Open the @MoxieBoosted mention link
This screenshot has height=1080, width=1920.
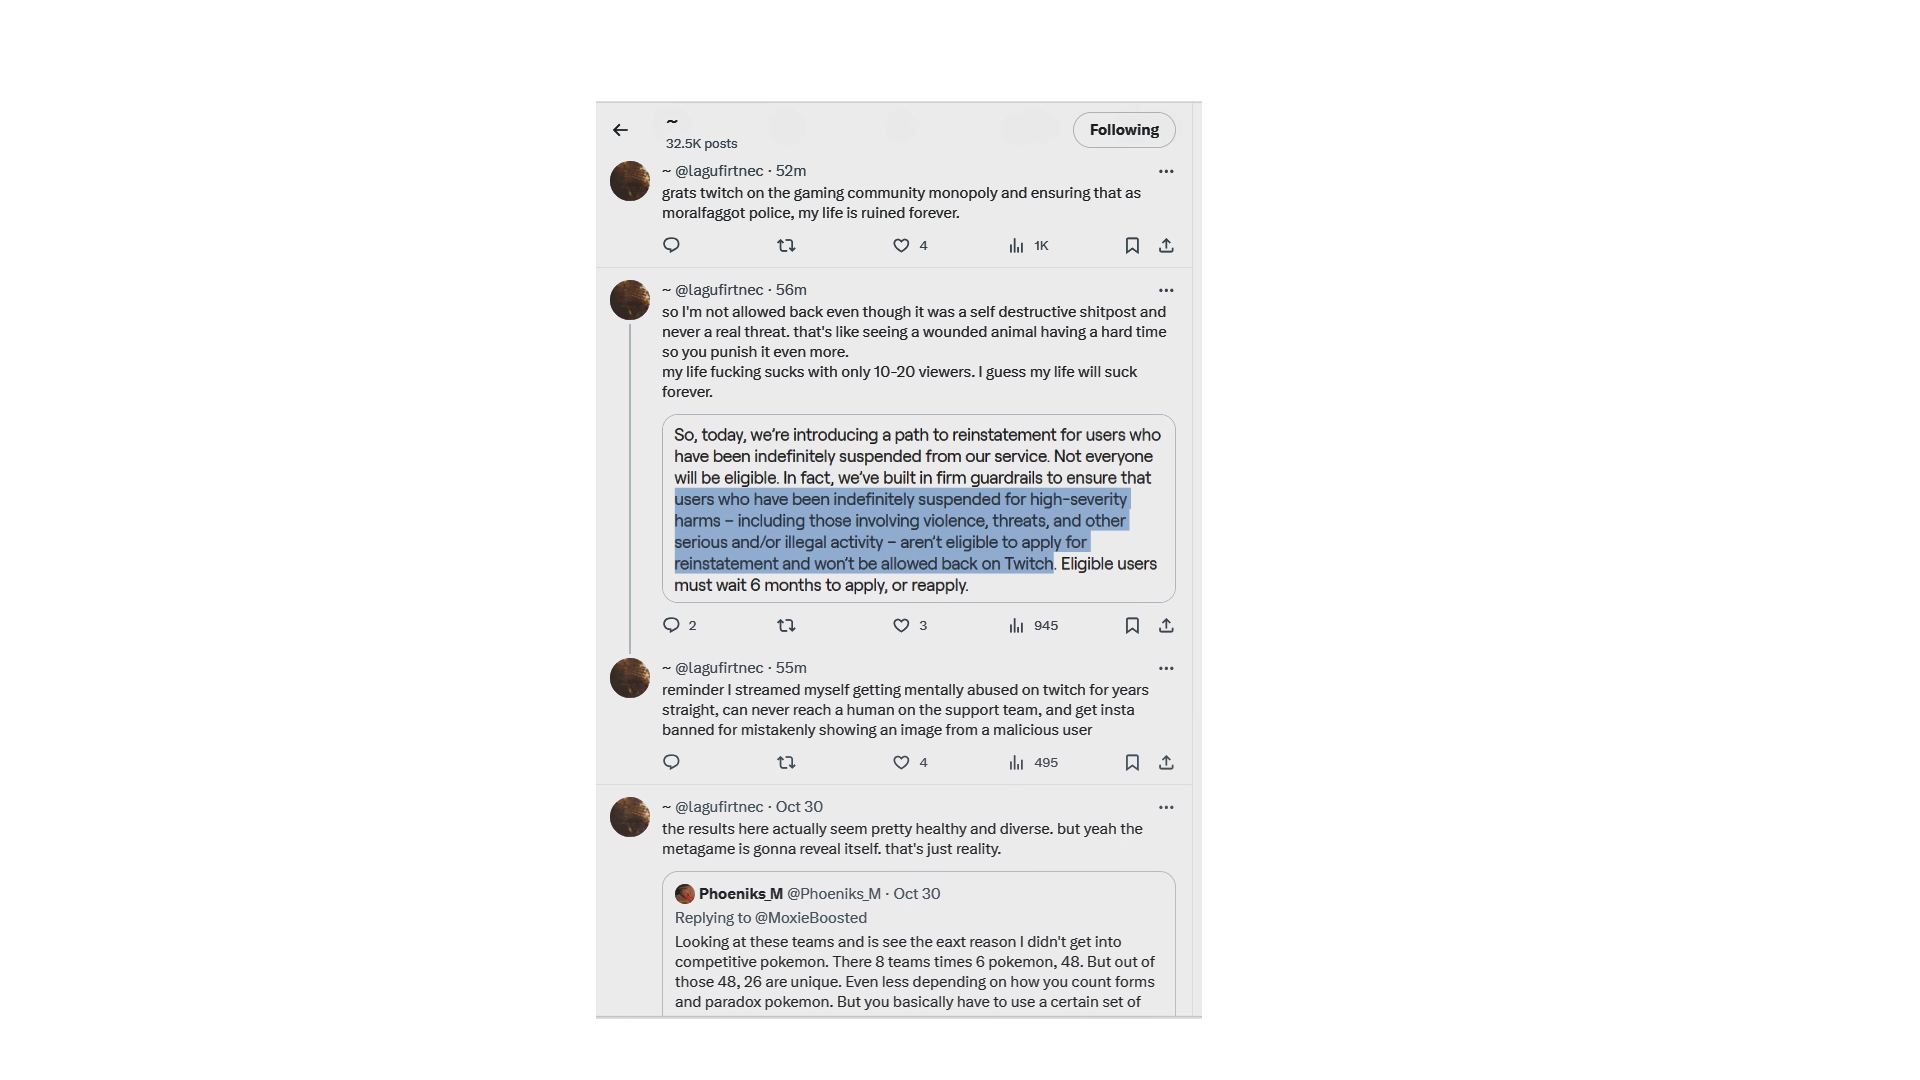(x=811, y=918)
